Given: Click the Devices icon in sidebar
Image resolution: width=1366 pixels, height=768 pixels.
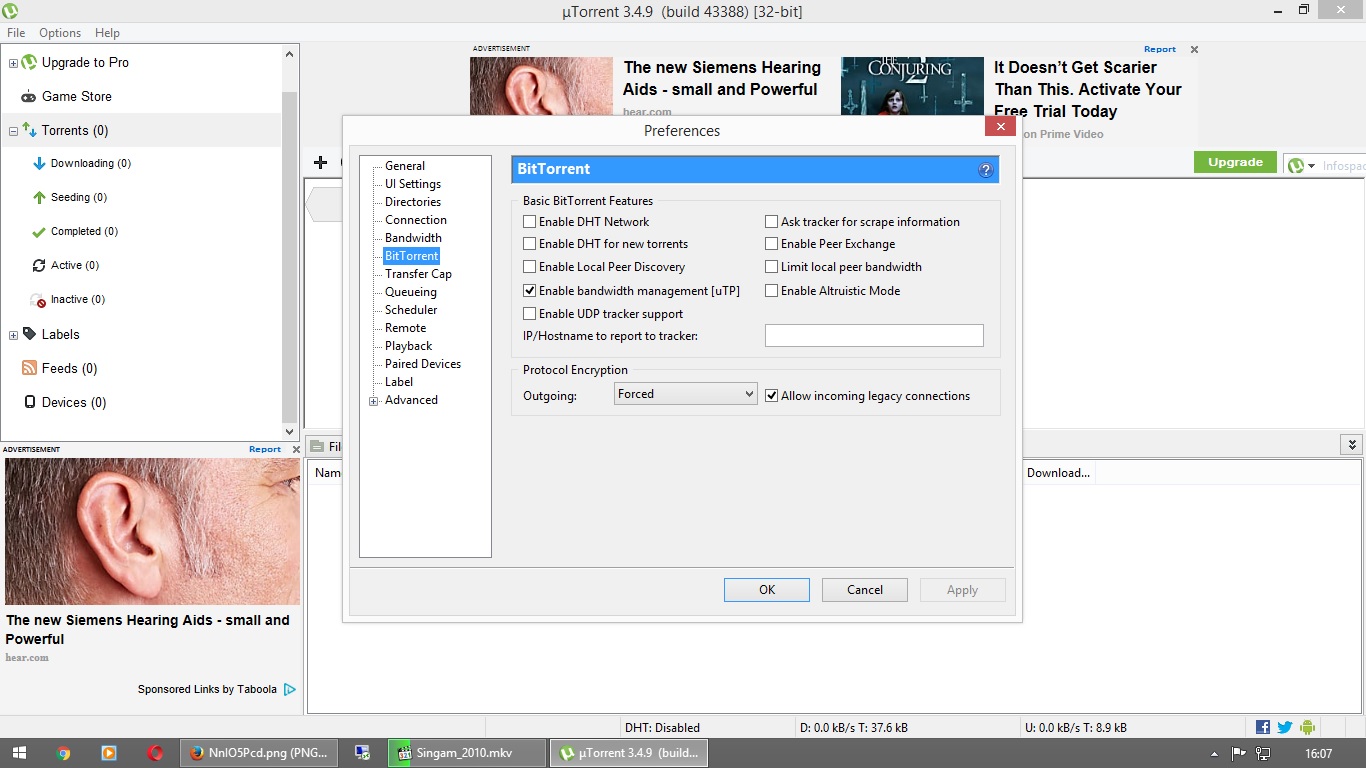Looking at the screenshot, I should click(x=29, y=402).
